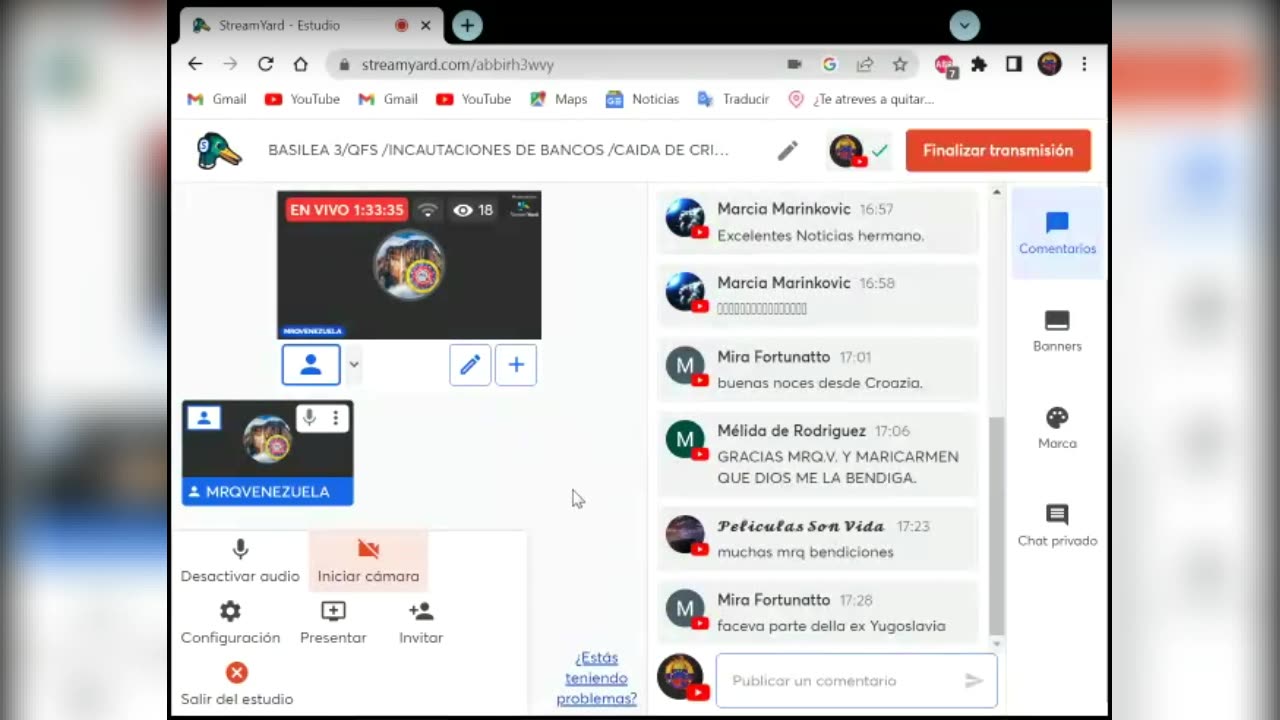Go back in browser
The width and height of the screenshot is (1280, 720).
(195, 64)
